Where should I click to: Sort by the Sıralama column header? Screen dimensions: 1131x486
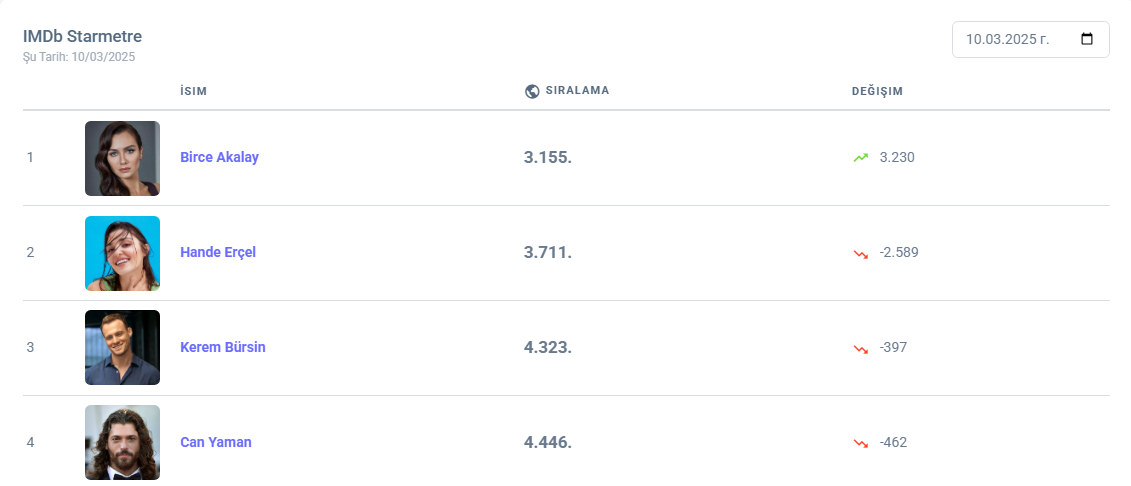click(577, 90)
